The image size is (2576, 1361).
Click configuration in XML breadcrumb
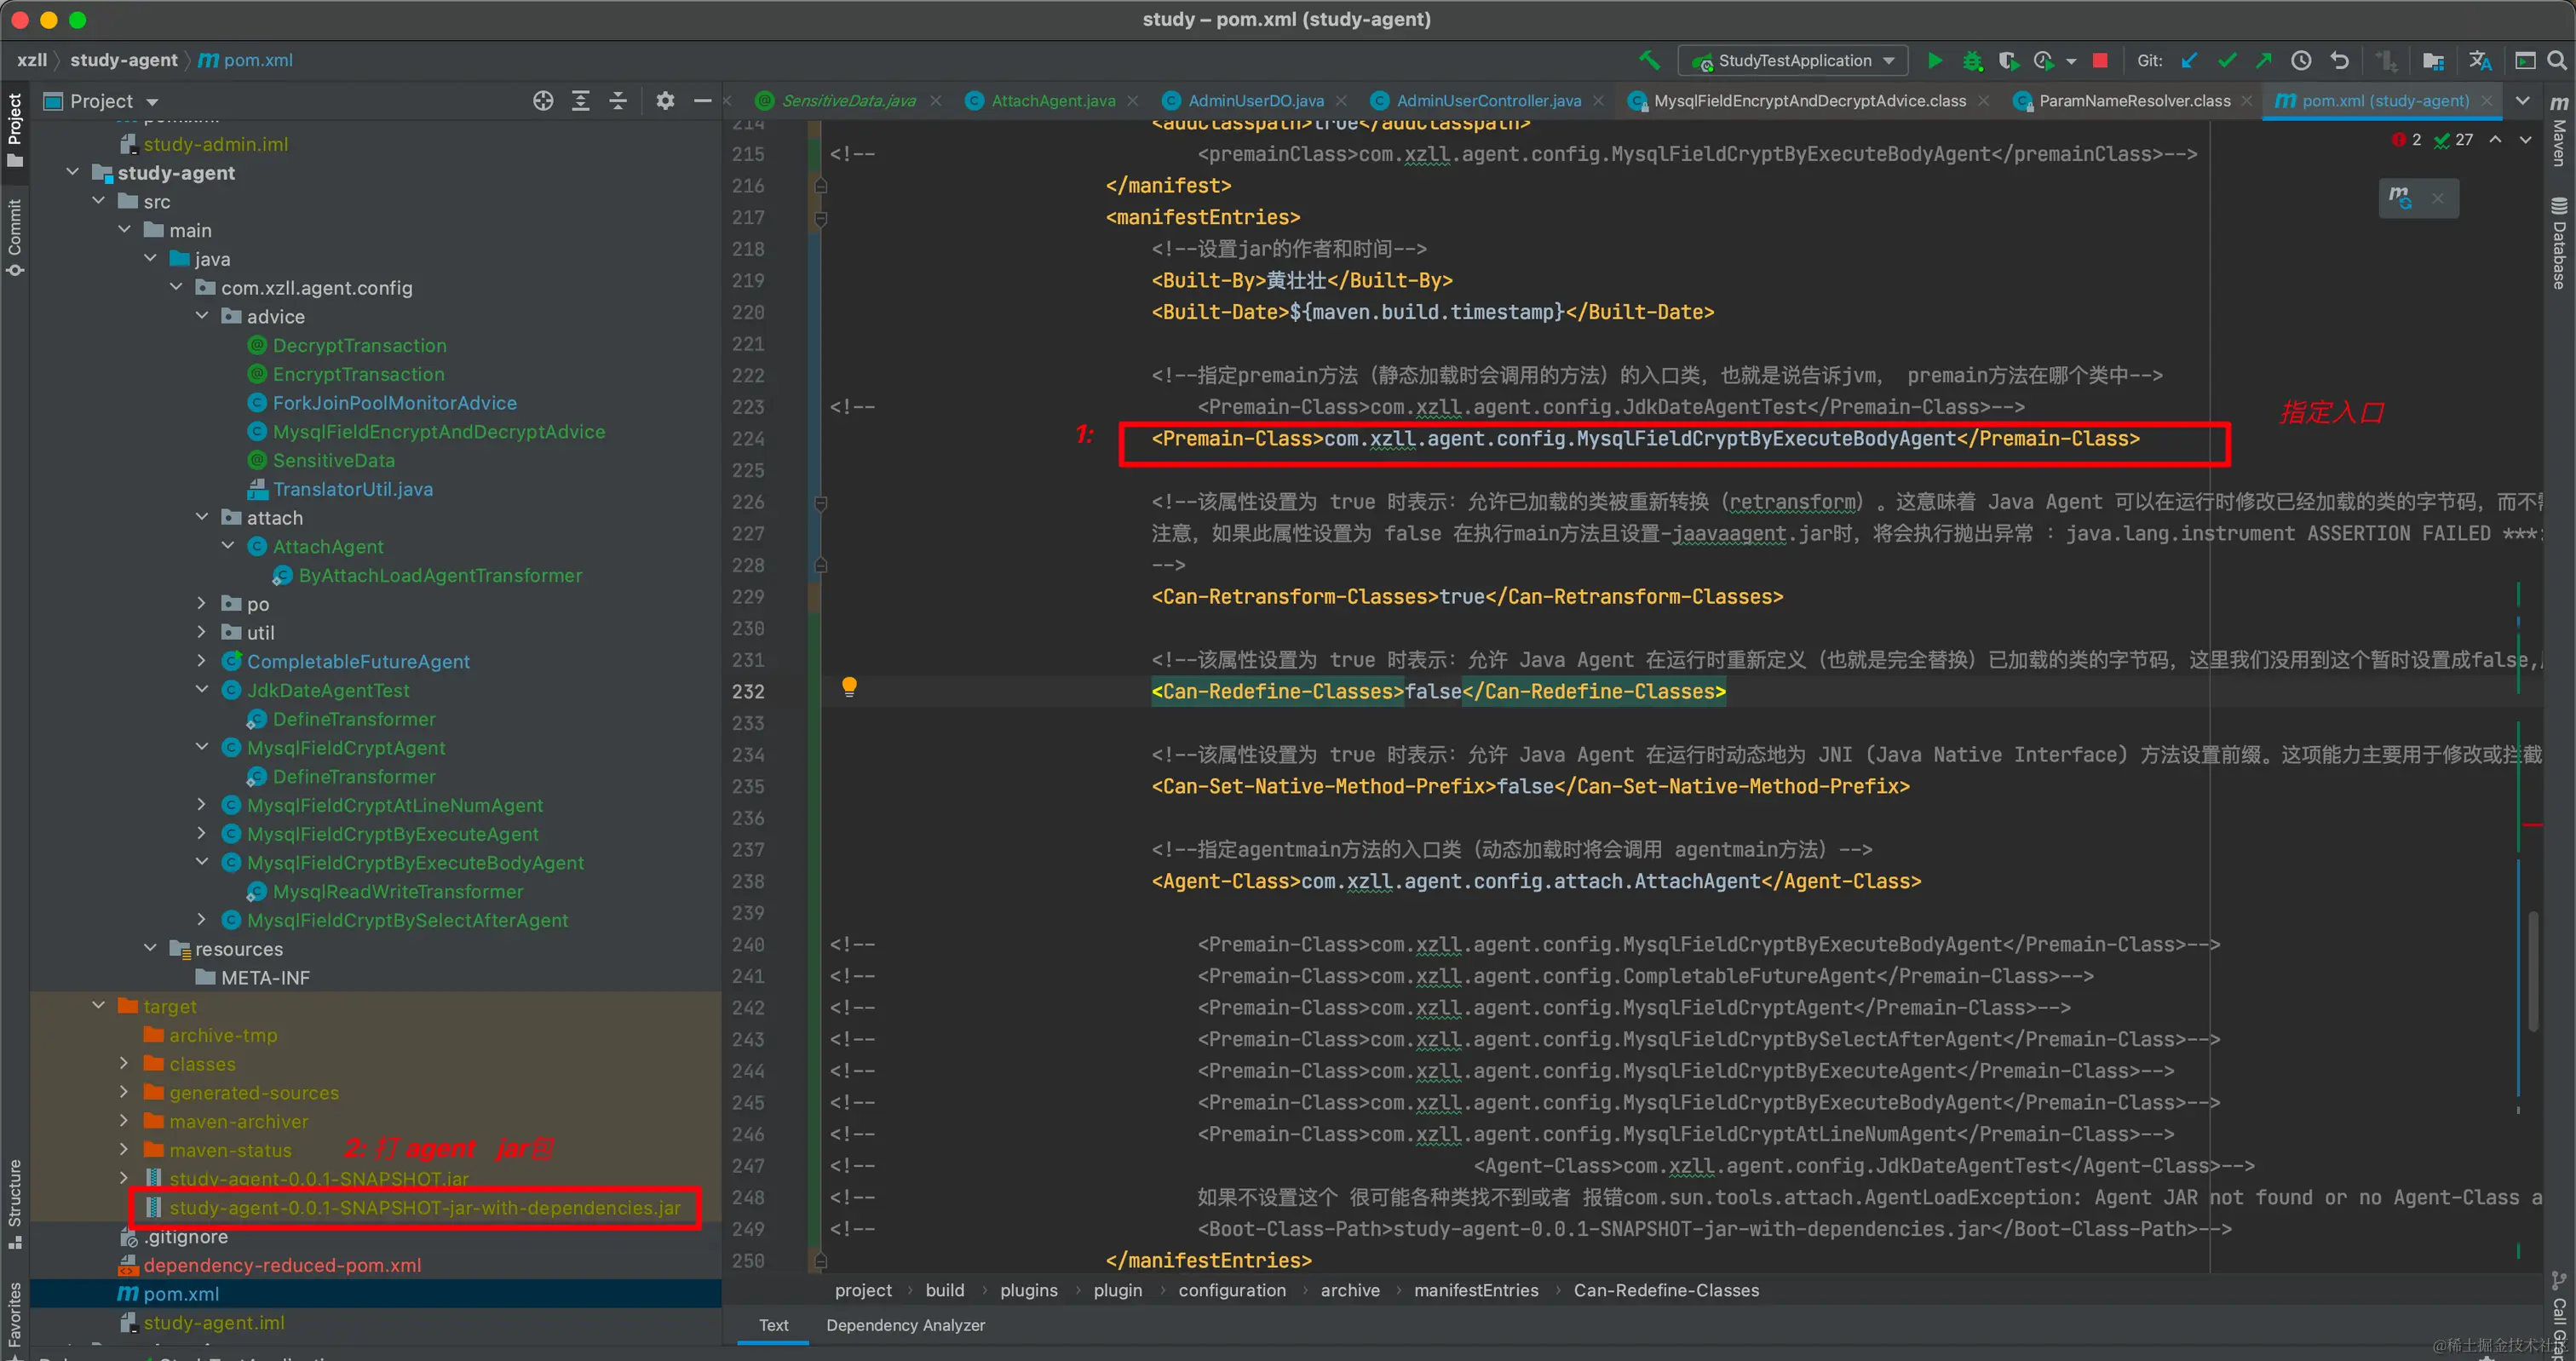[1232, 1290]
